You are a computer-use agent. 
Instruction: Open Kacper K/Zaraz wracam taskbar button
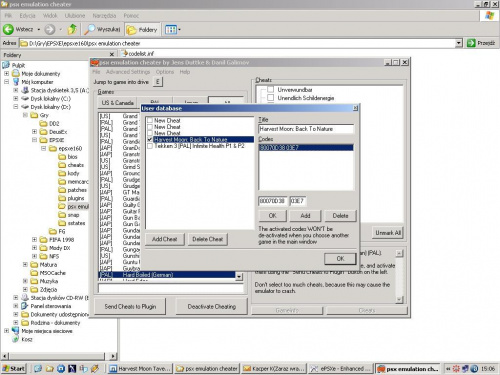tap(274, 369)
